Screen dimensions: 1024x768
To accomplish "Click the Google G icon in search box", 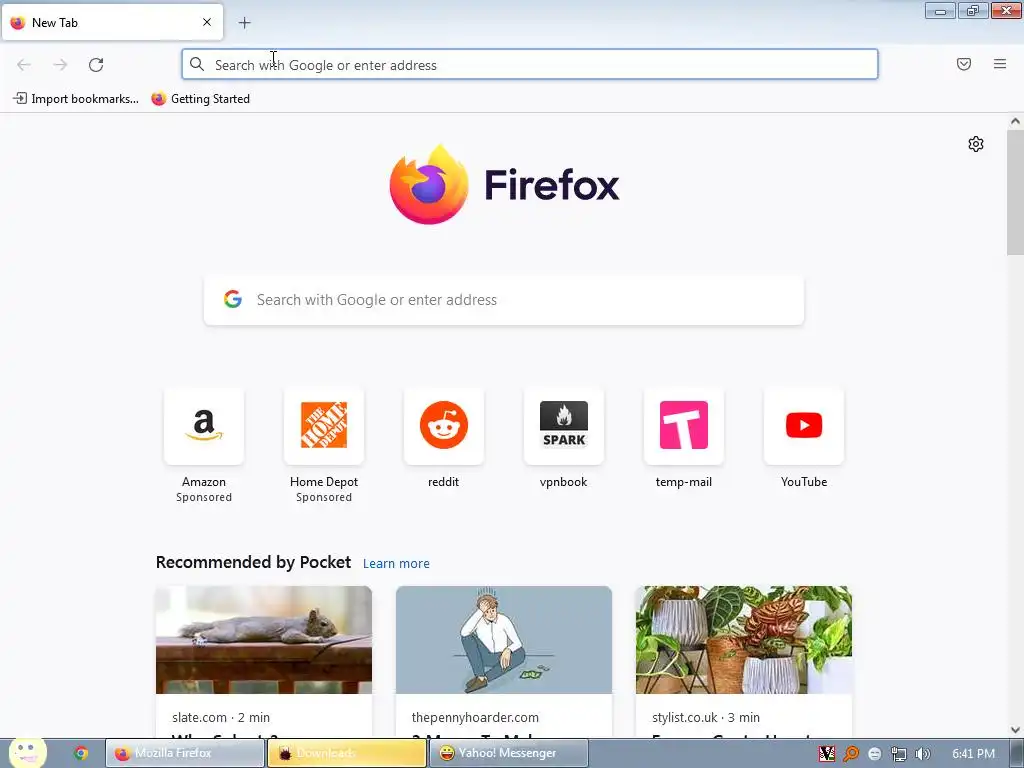I will click(233, 299).
